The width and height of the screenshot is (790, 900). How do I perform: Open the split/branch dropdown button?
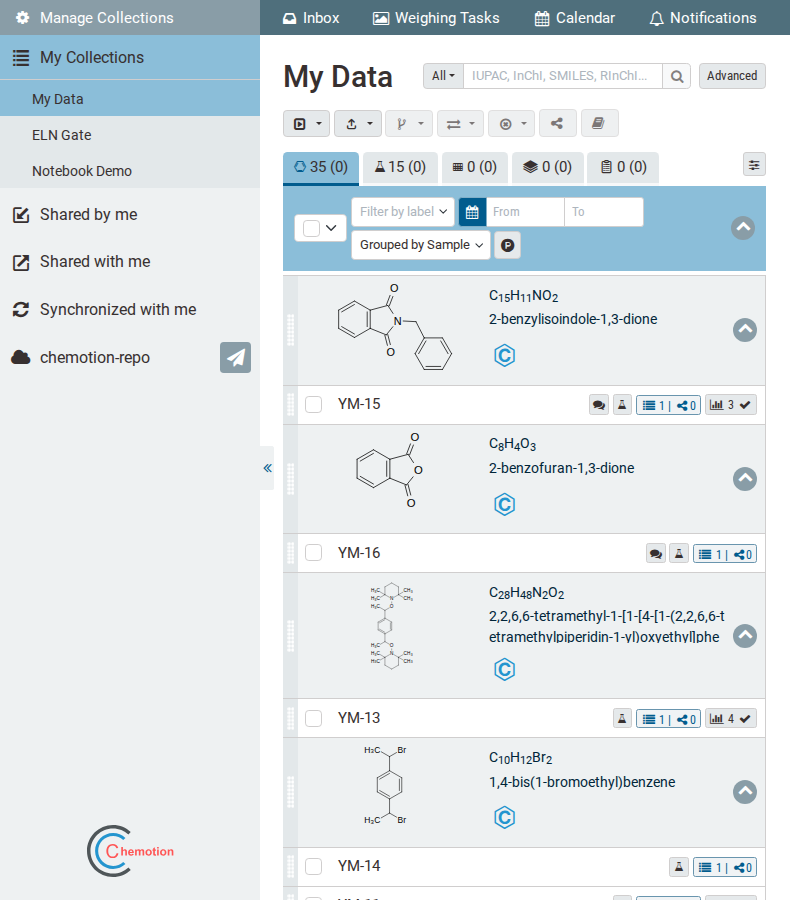pos(409,123)
